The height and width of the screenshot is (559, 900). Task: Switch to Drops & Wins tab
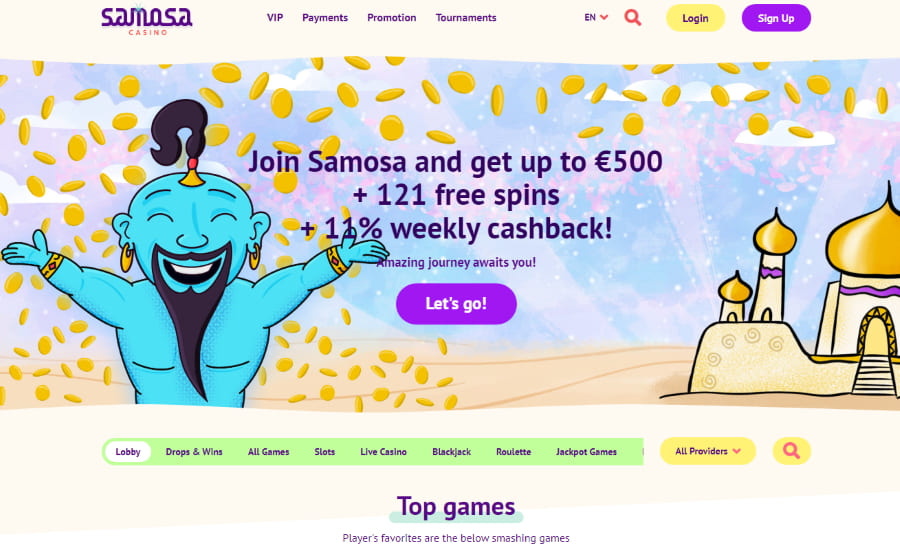point(194,452)
